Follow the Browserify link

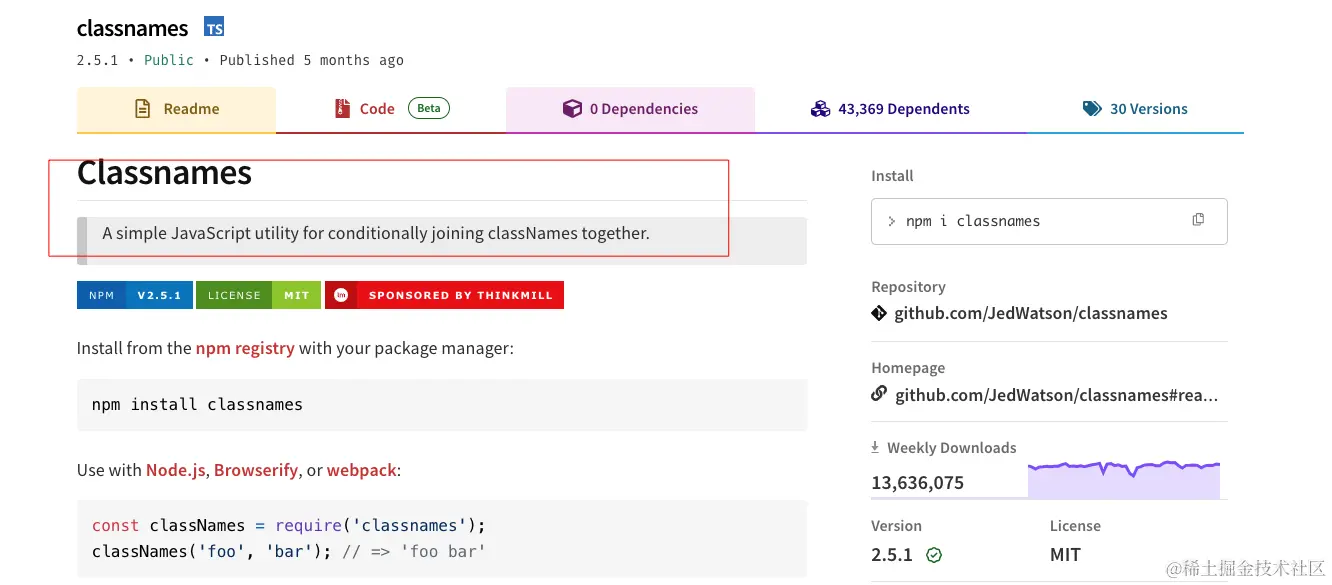coord(255,470)
